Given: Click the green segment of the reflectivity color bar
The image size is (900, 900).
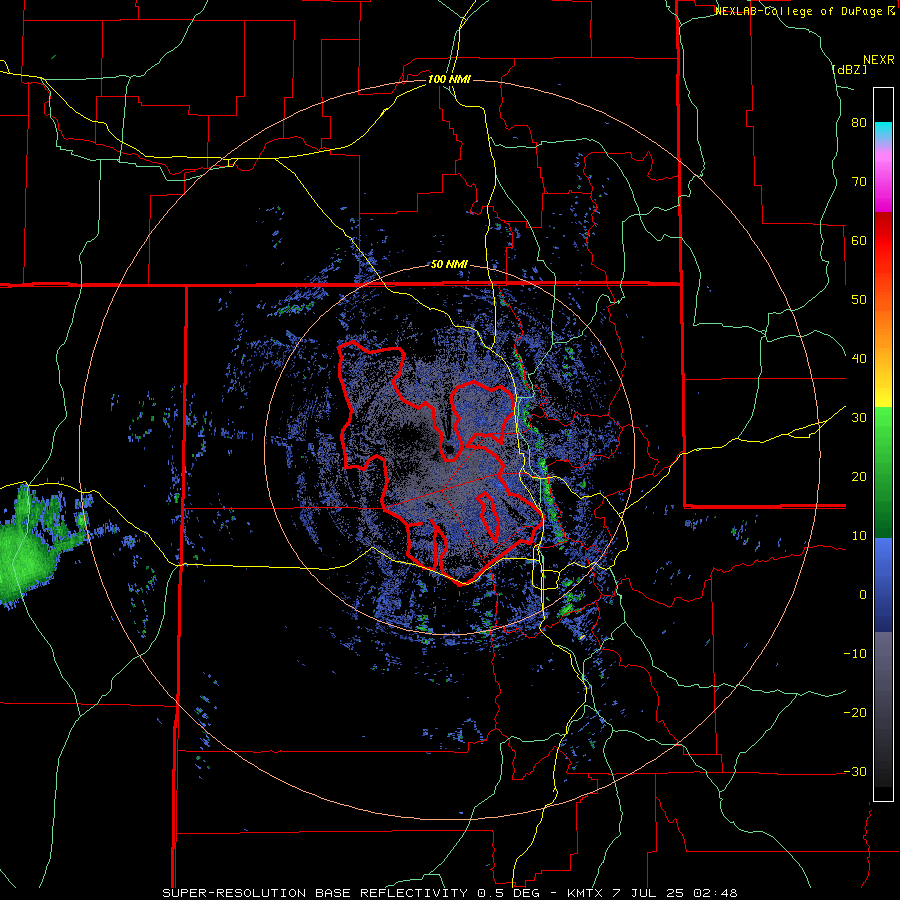Looking at the screenshot, I should tap(883, 472).
